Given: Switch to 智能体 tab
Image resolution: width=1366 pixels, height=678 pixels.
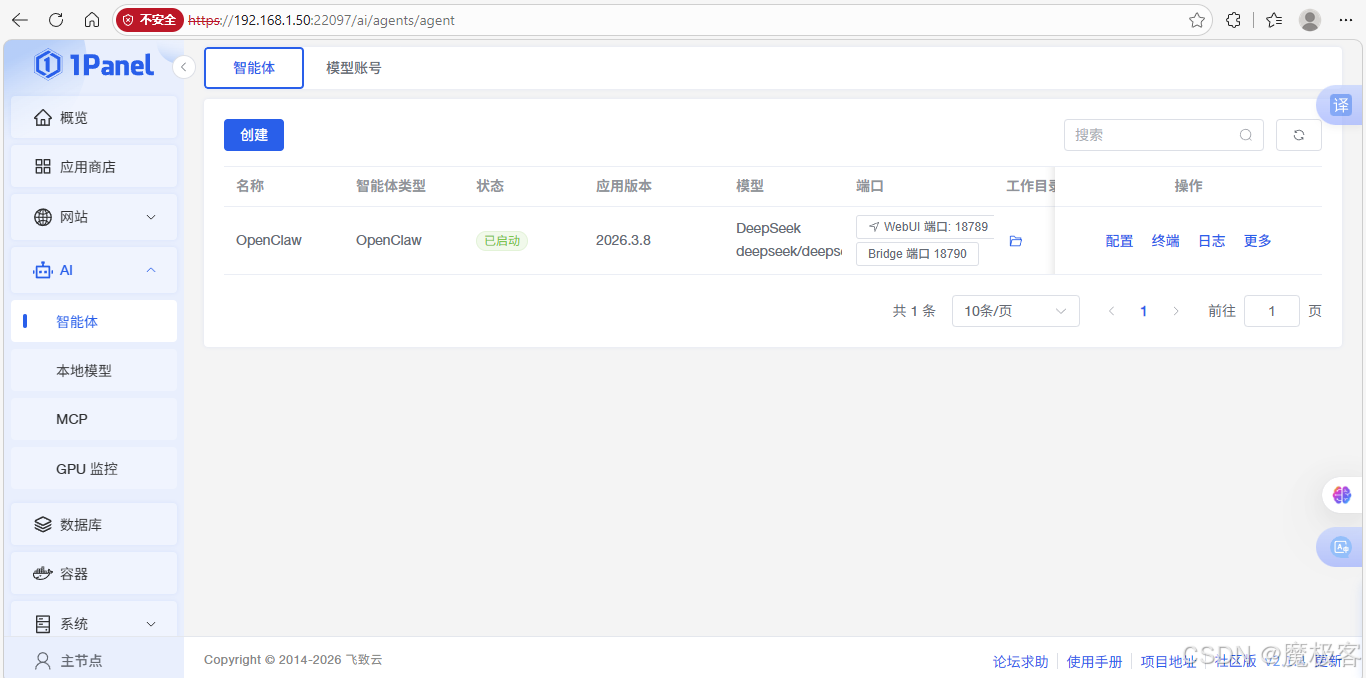Looking at the screenshot, I should 254,68.
